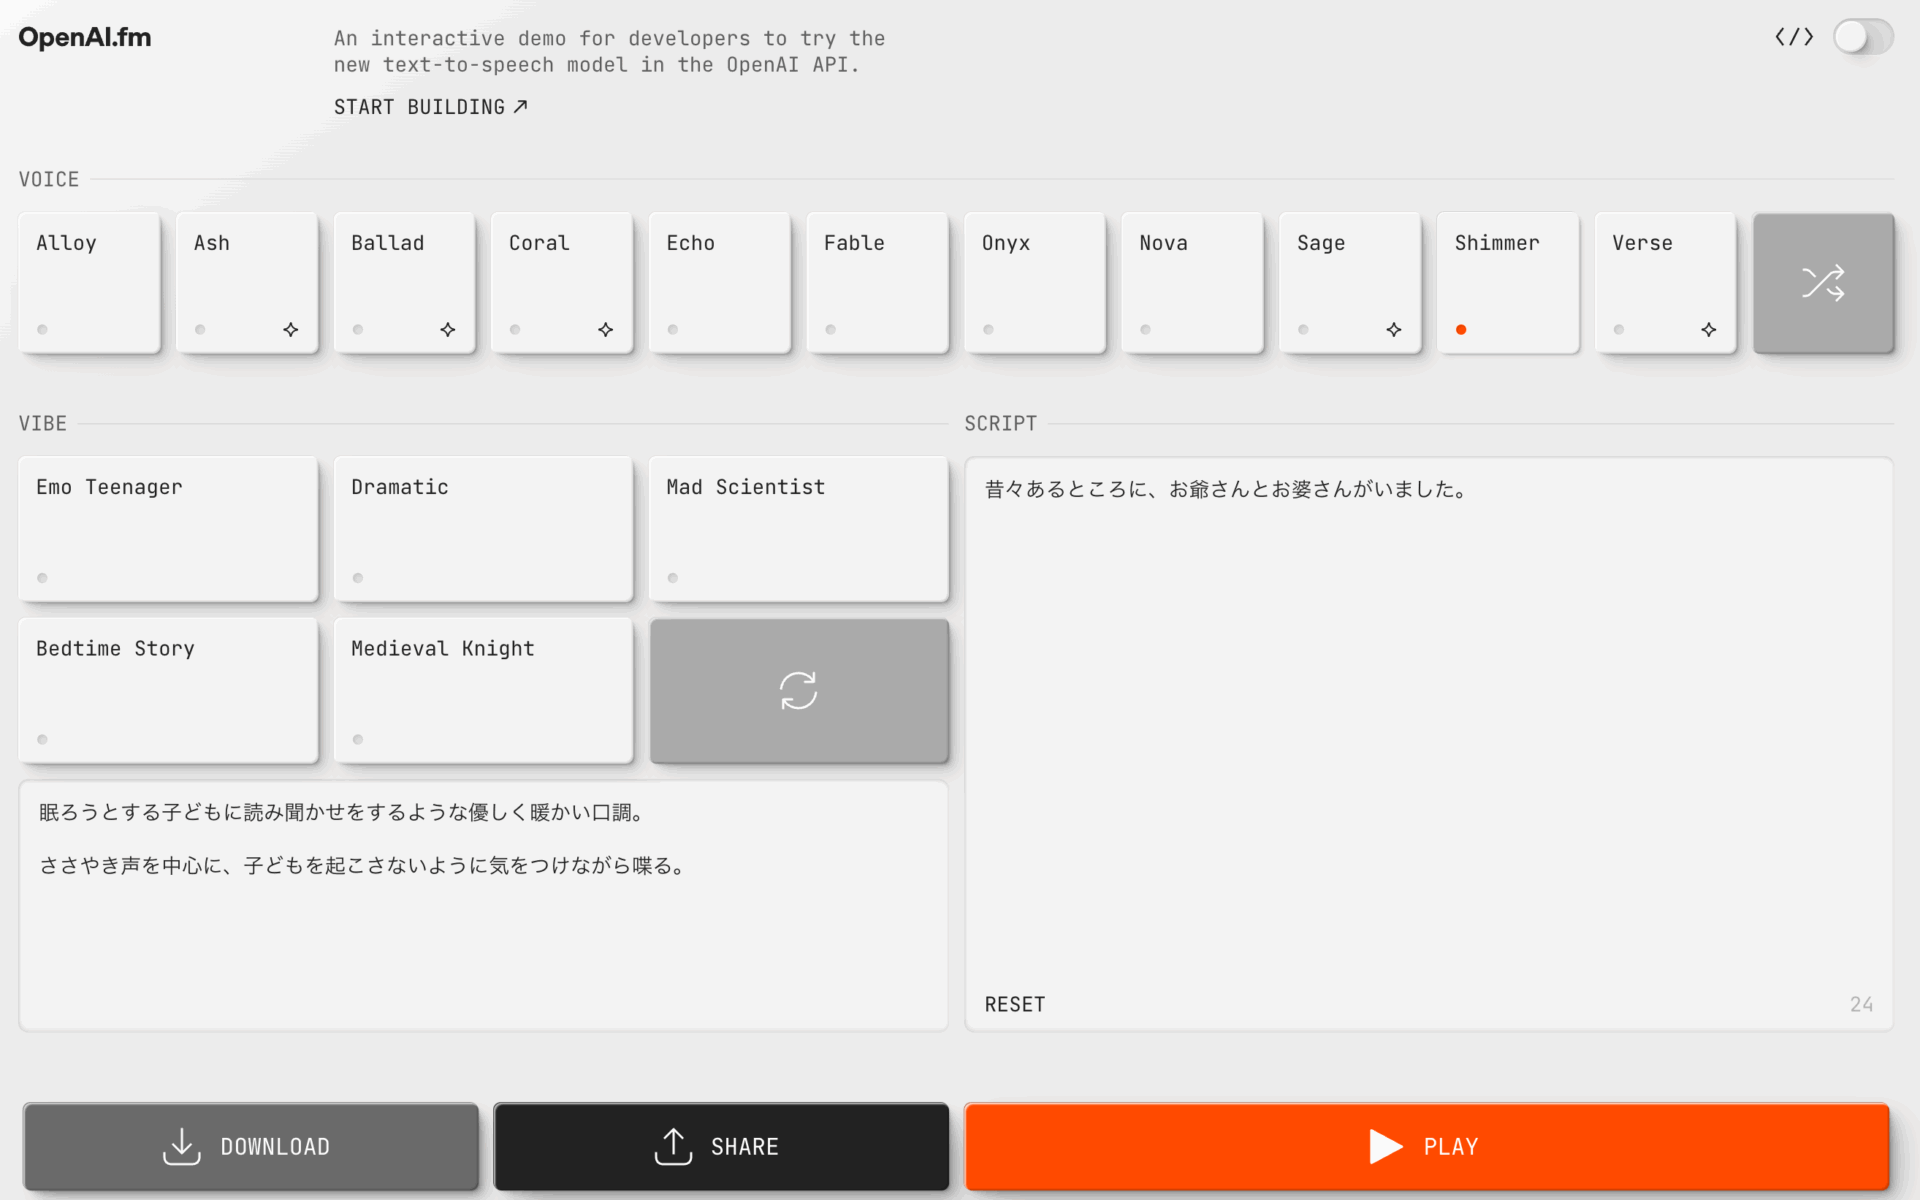Reset the script text
Image resolution: width=1920 pixels, height=1200 pixels.
[1014, 1004]
